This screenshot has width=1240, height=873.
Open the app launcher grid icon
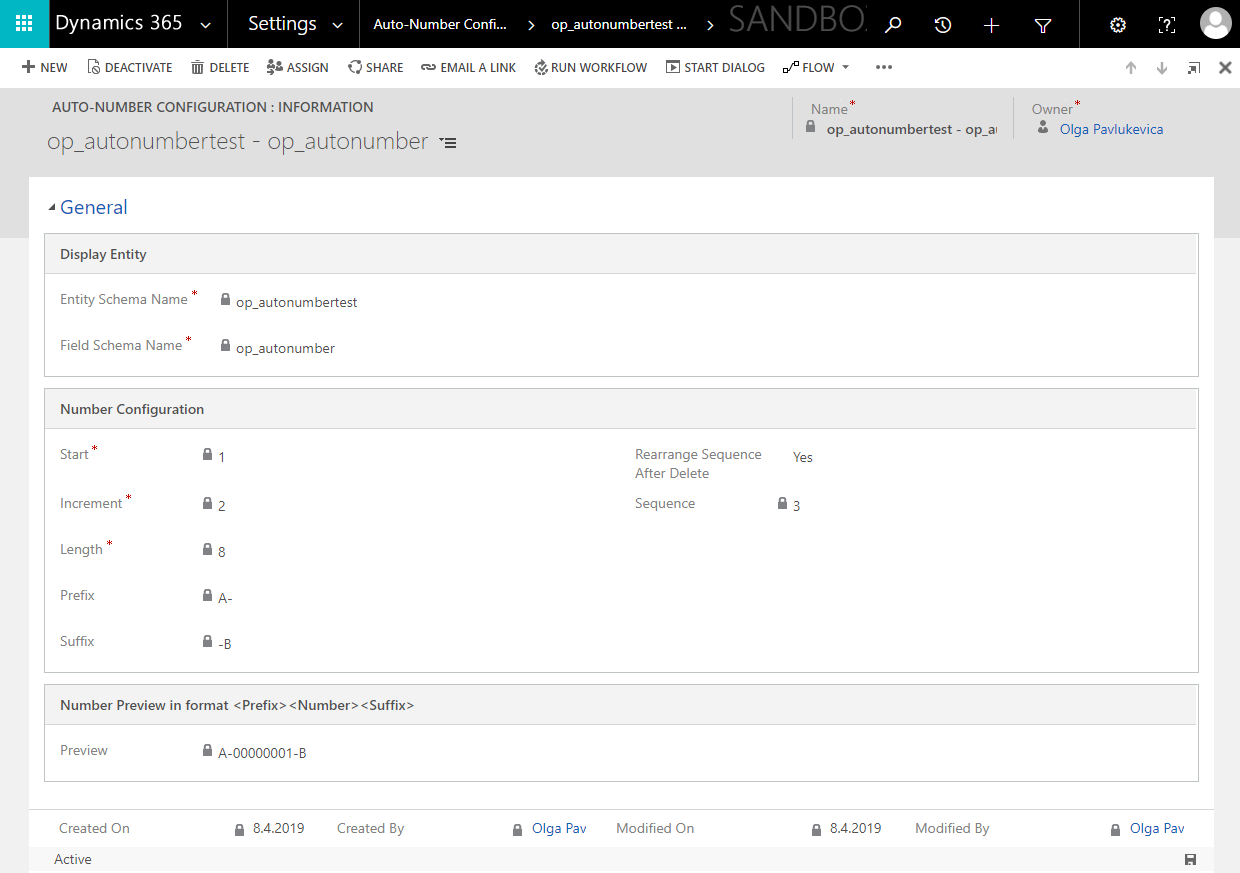tap(24, 24)
